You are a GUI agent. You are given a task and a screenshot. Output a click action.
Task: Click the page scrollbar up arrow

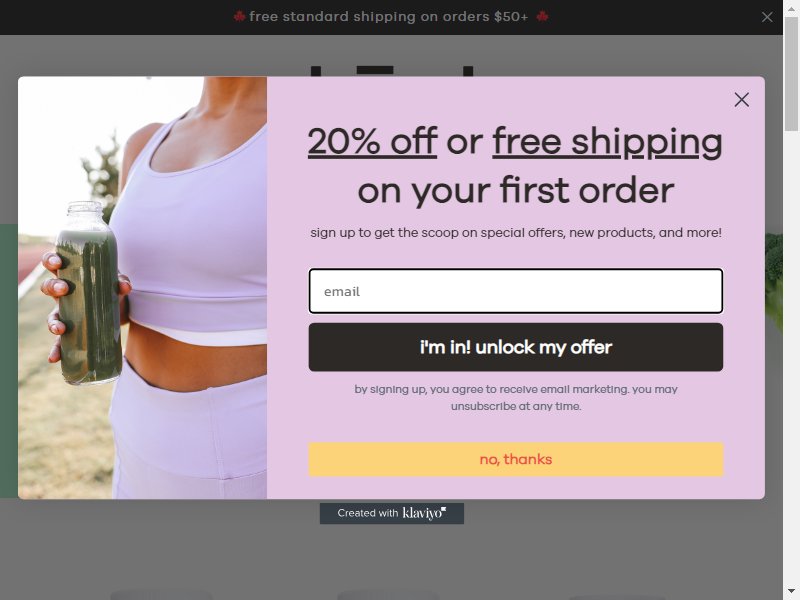791,8
